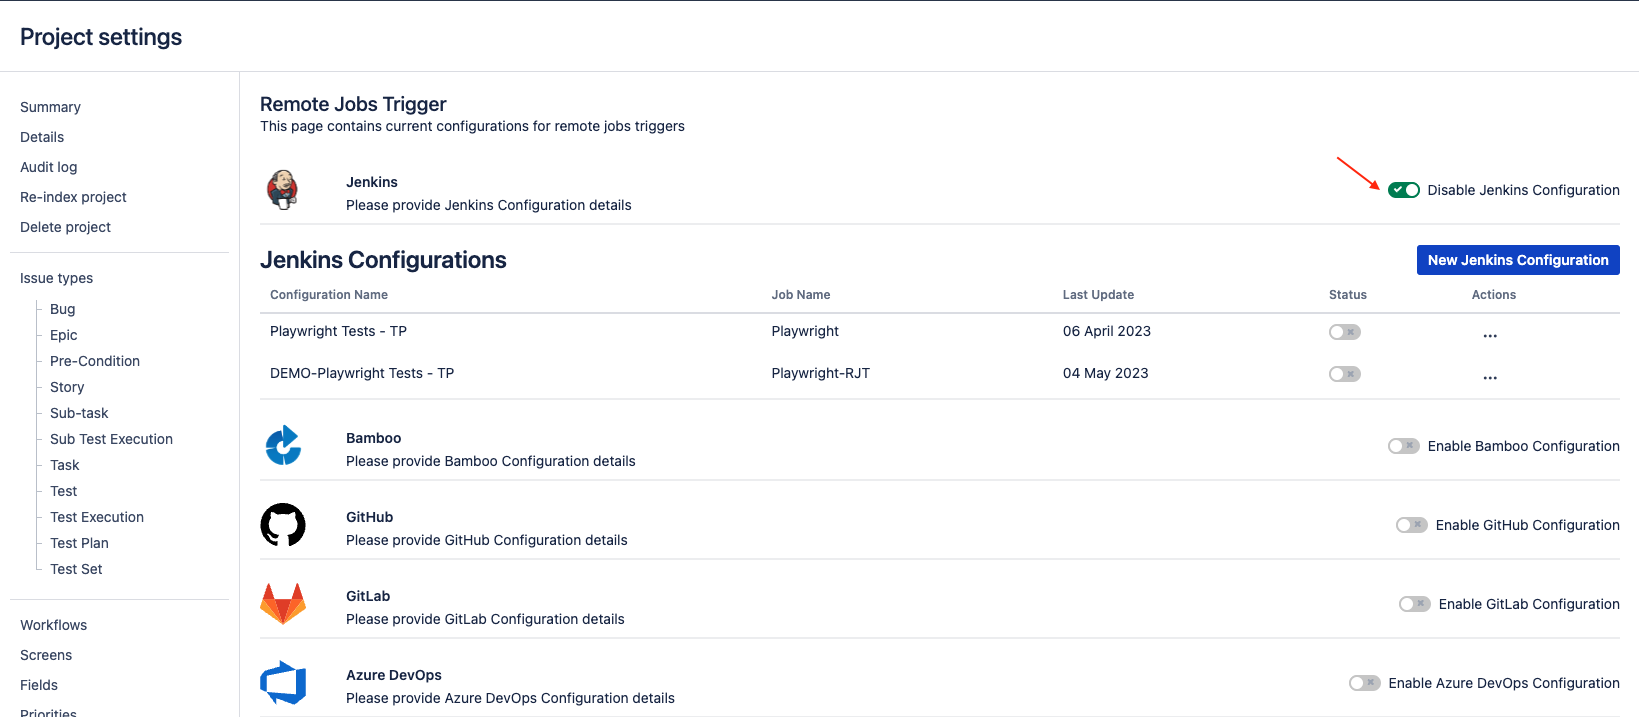The width and height of the screenshot is (1639, 717).
Task: Select the Story issue type
Action: 67,387
